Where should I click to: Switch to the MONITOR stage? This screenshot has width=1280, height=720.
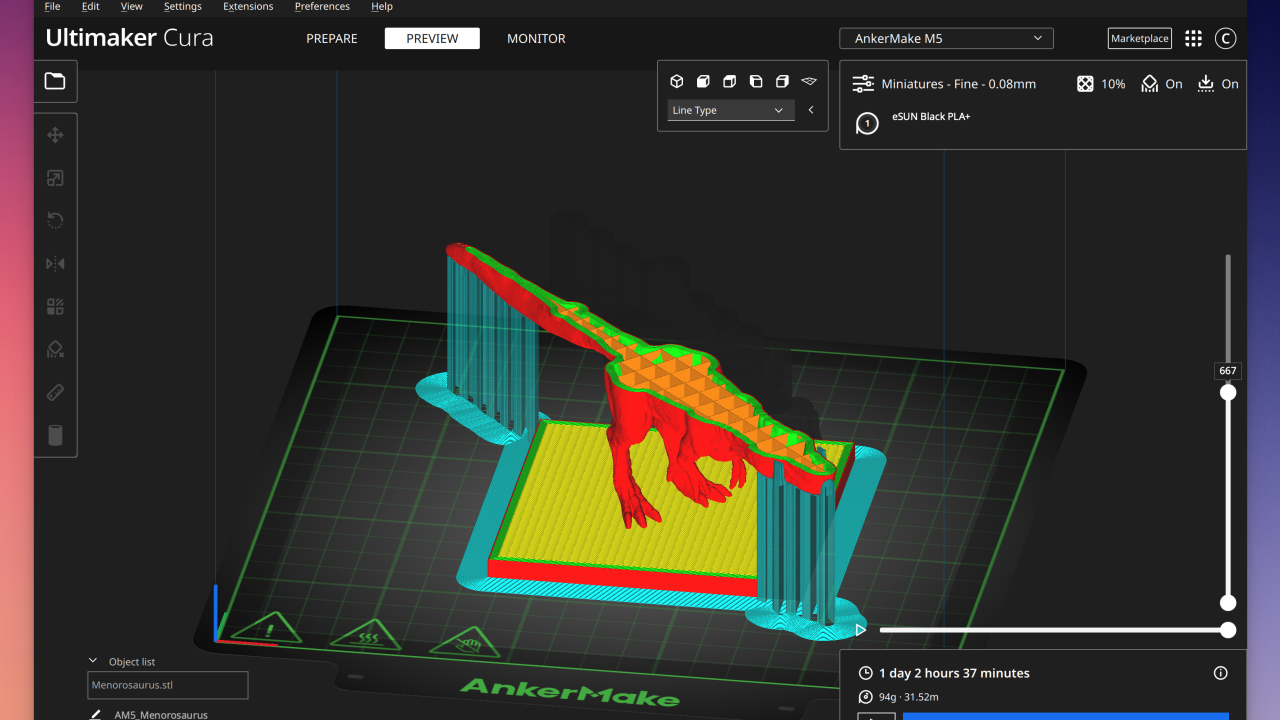coord(536,39)
